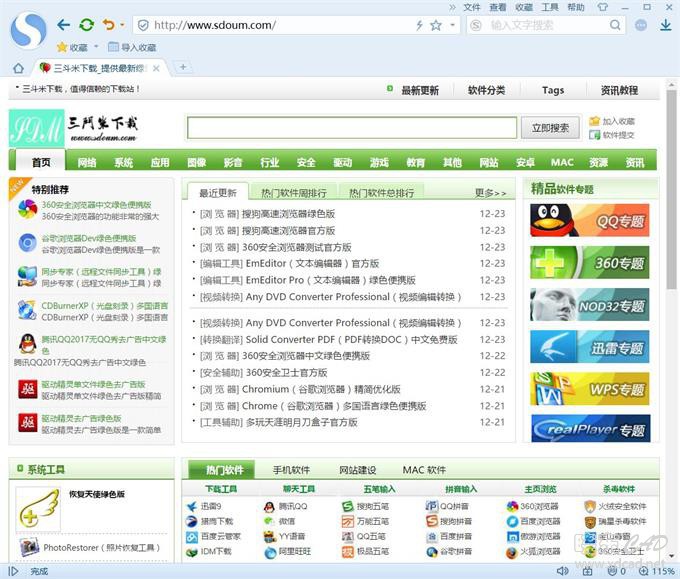Close the 三斗米下载 tab
Screen dimensions: 680x579
pyautogui.click(x=156, y=69)
